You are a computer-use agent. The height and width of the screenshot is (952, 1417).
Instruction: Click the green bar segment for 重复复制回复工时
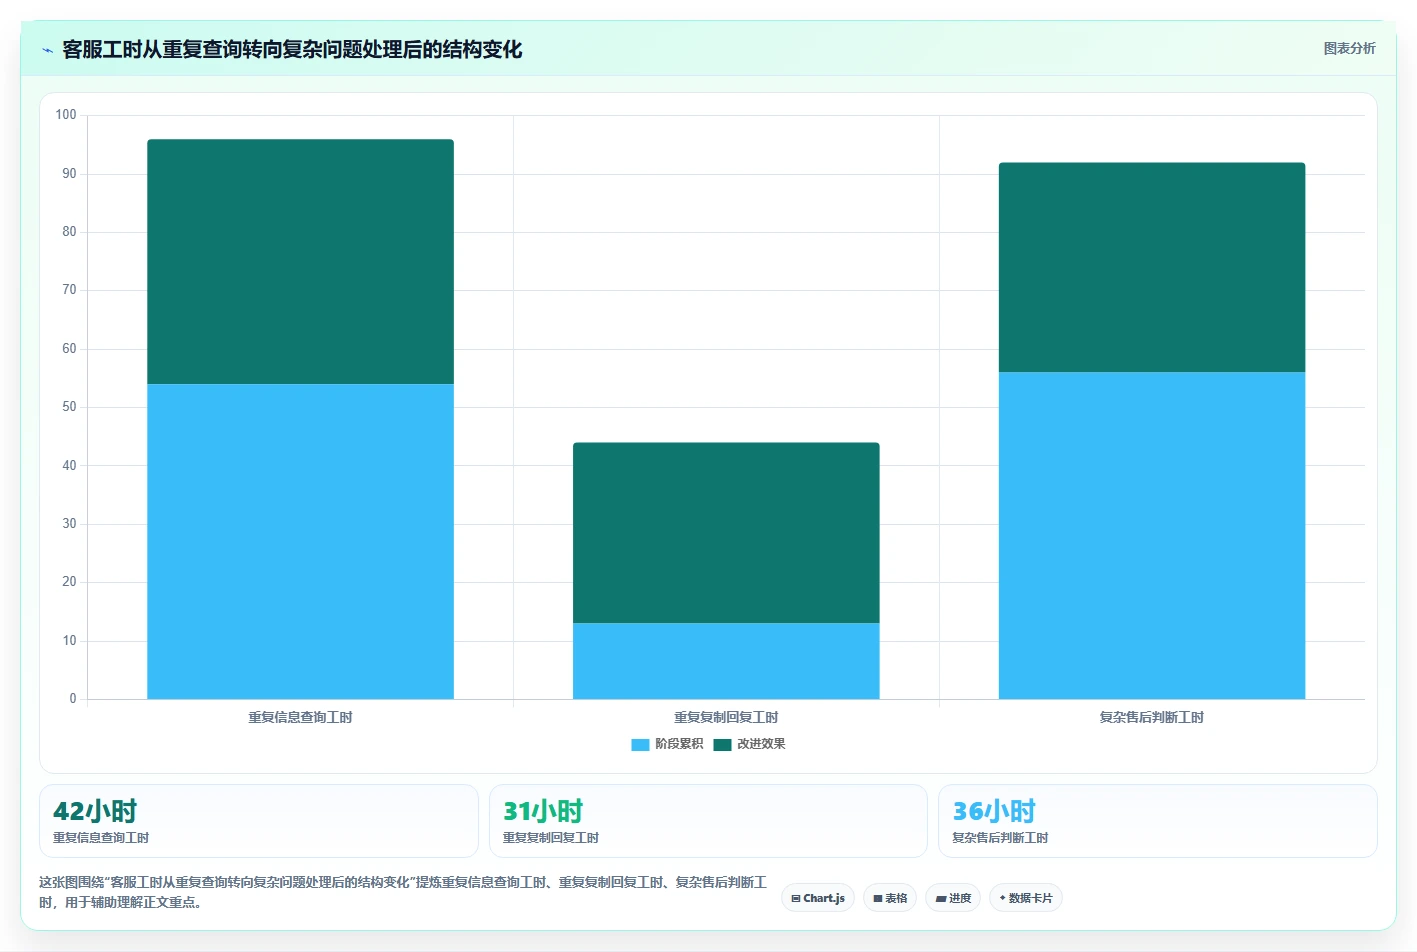click(726, 533)
